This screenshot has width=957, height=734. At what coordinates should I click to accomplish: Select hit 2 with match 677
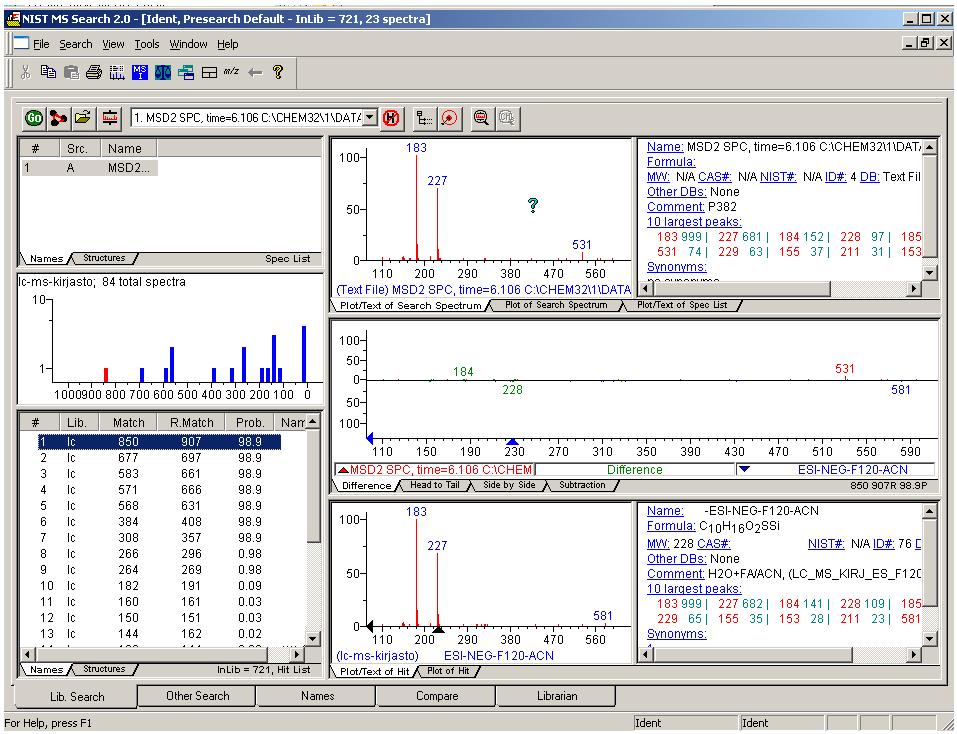pyautogui.click(x=160, y=458)
